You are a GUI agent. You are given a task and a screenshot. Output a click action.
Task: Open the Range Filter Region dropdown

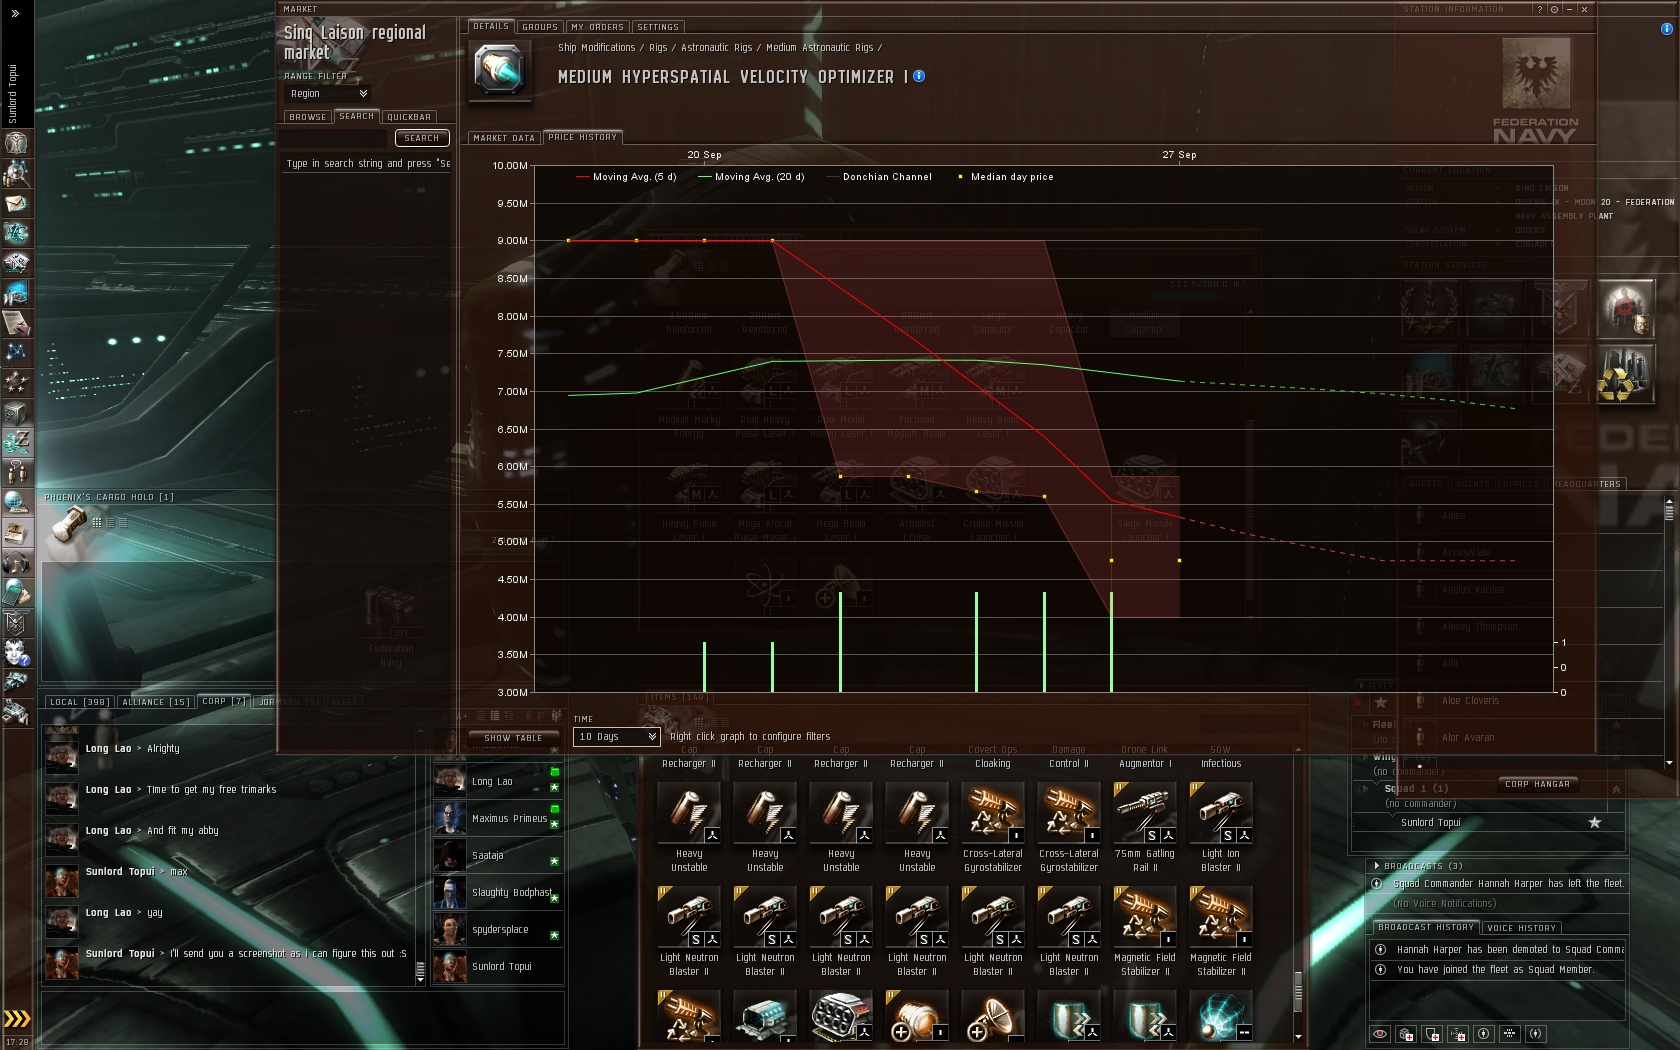click(x=327, y=94)
